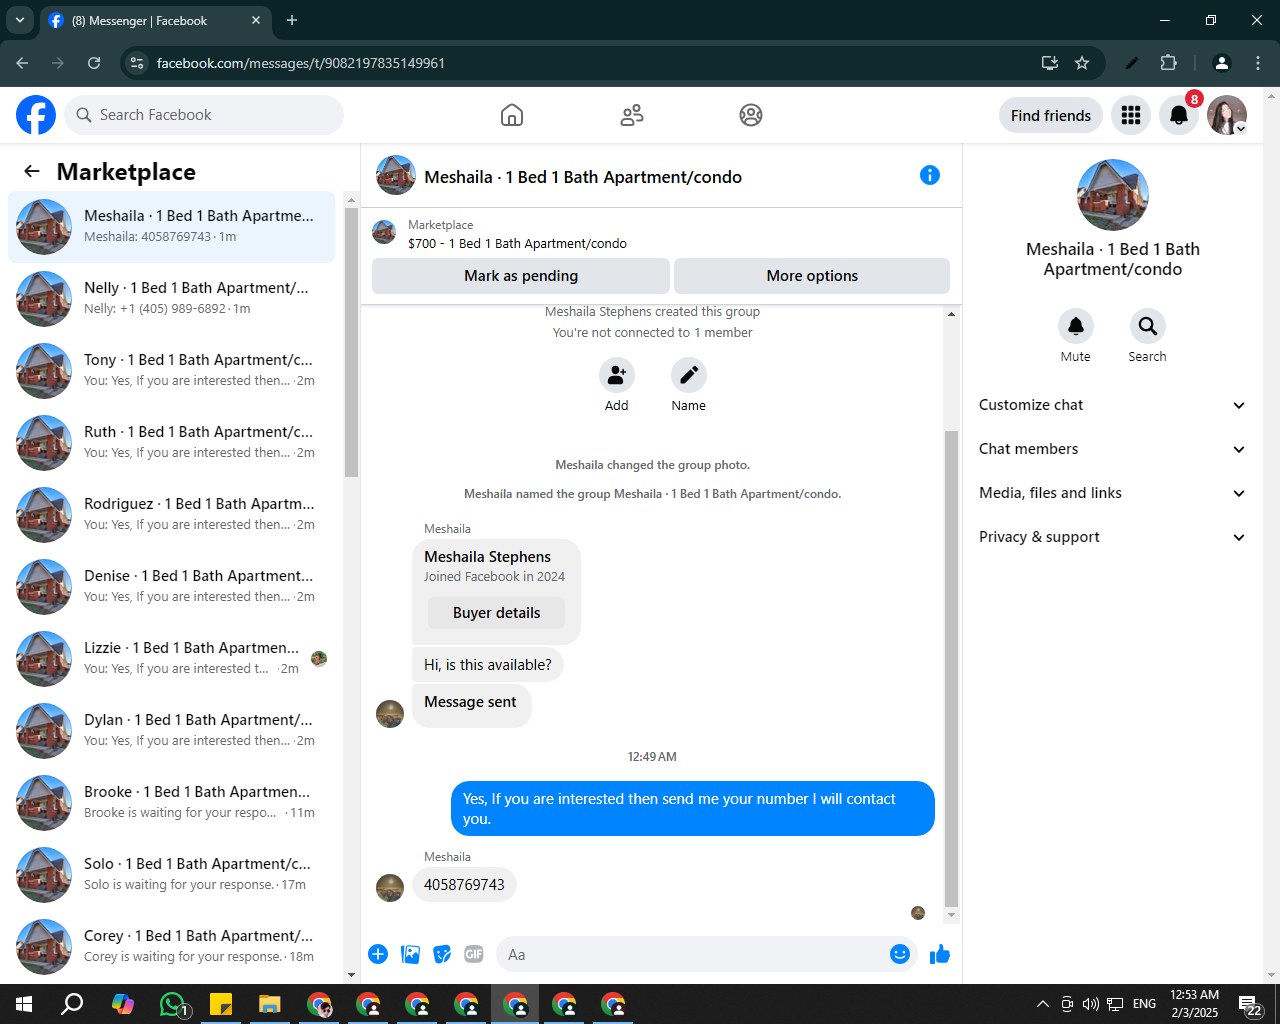Open the Chrome three-dot menu
The height and width of the screenshot is (1024, 1280).
[1258, 63]
